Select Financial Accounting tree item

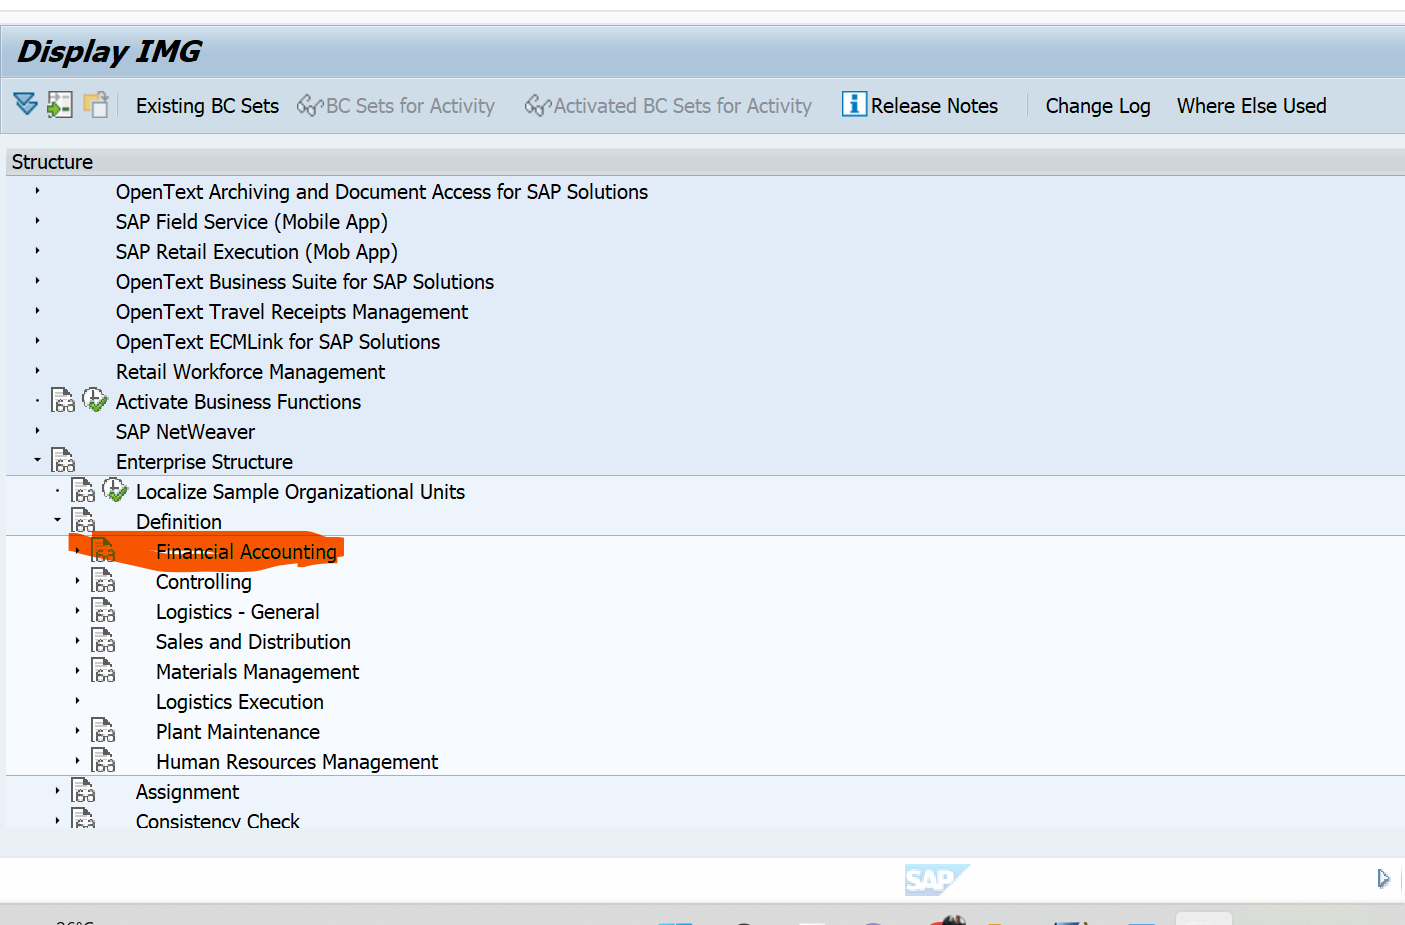tap(246, 552)
